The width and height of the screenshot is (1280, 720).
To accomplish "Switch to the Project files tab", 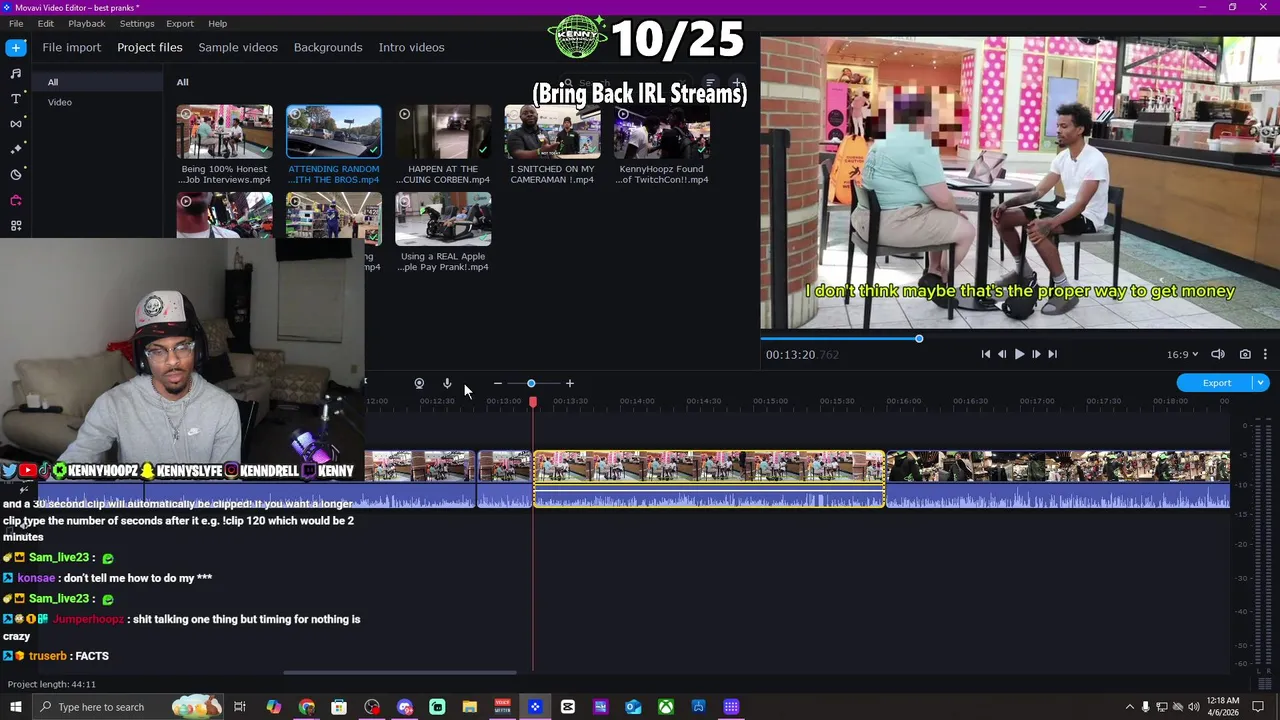I will click(x=150, y=47).
